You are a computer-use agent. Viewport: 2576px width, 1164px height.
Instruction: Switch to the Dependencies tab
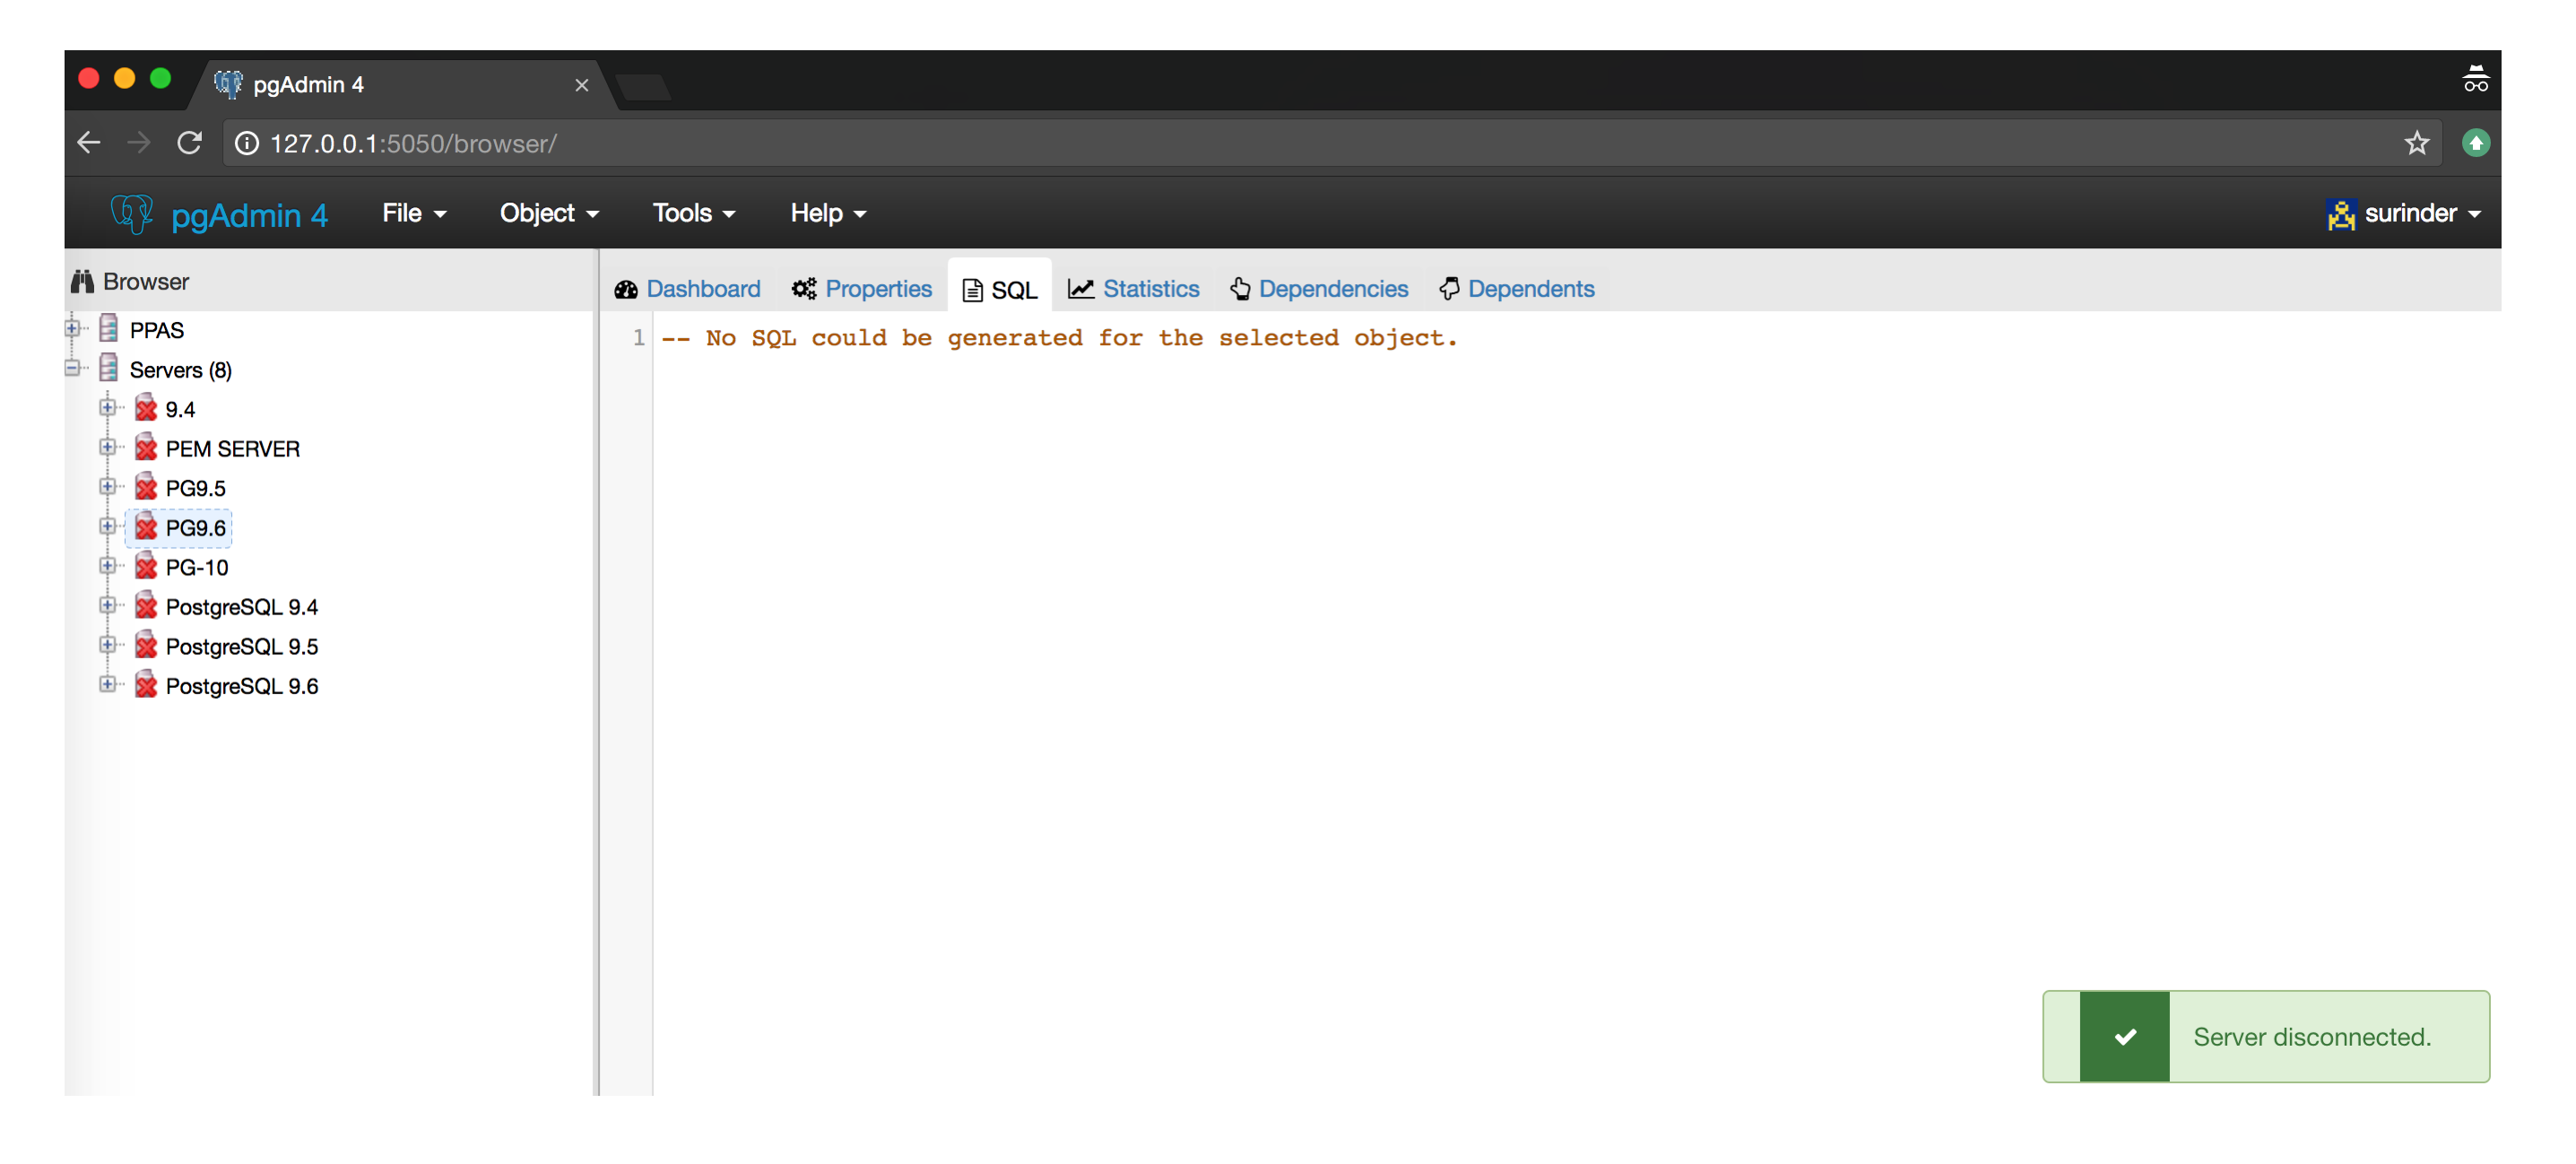[1319, 289]
